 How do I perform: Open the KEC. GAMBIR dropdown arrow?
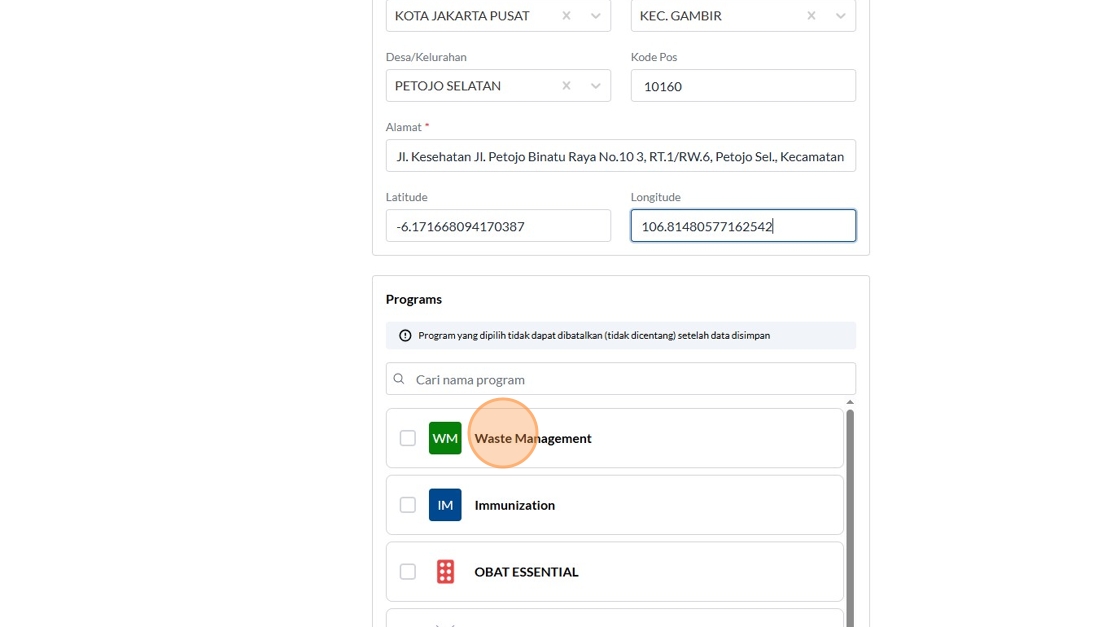840,16
